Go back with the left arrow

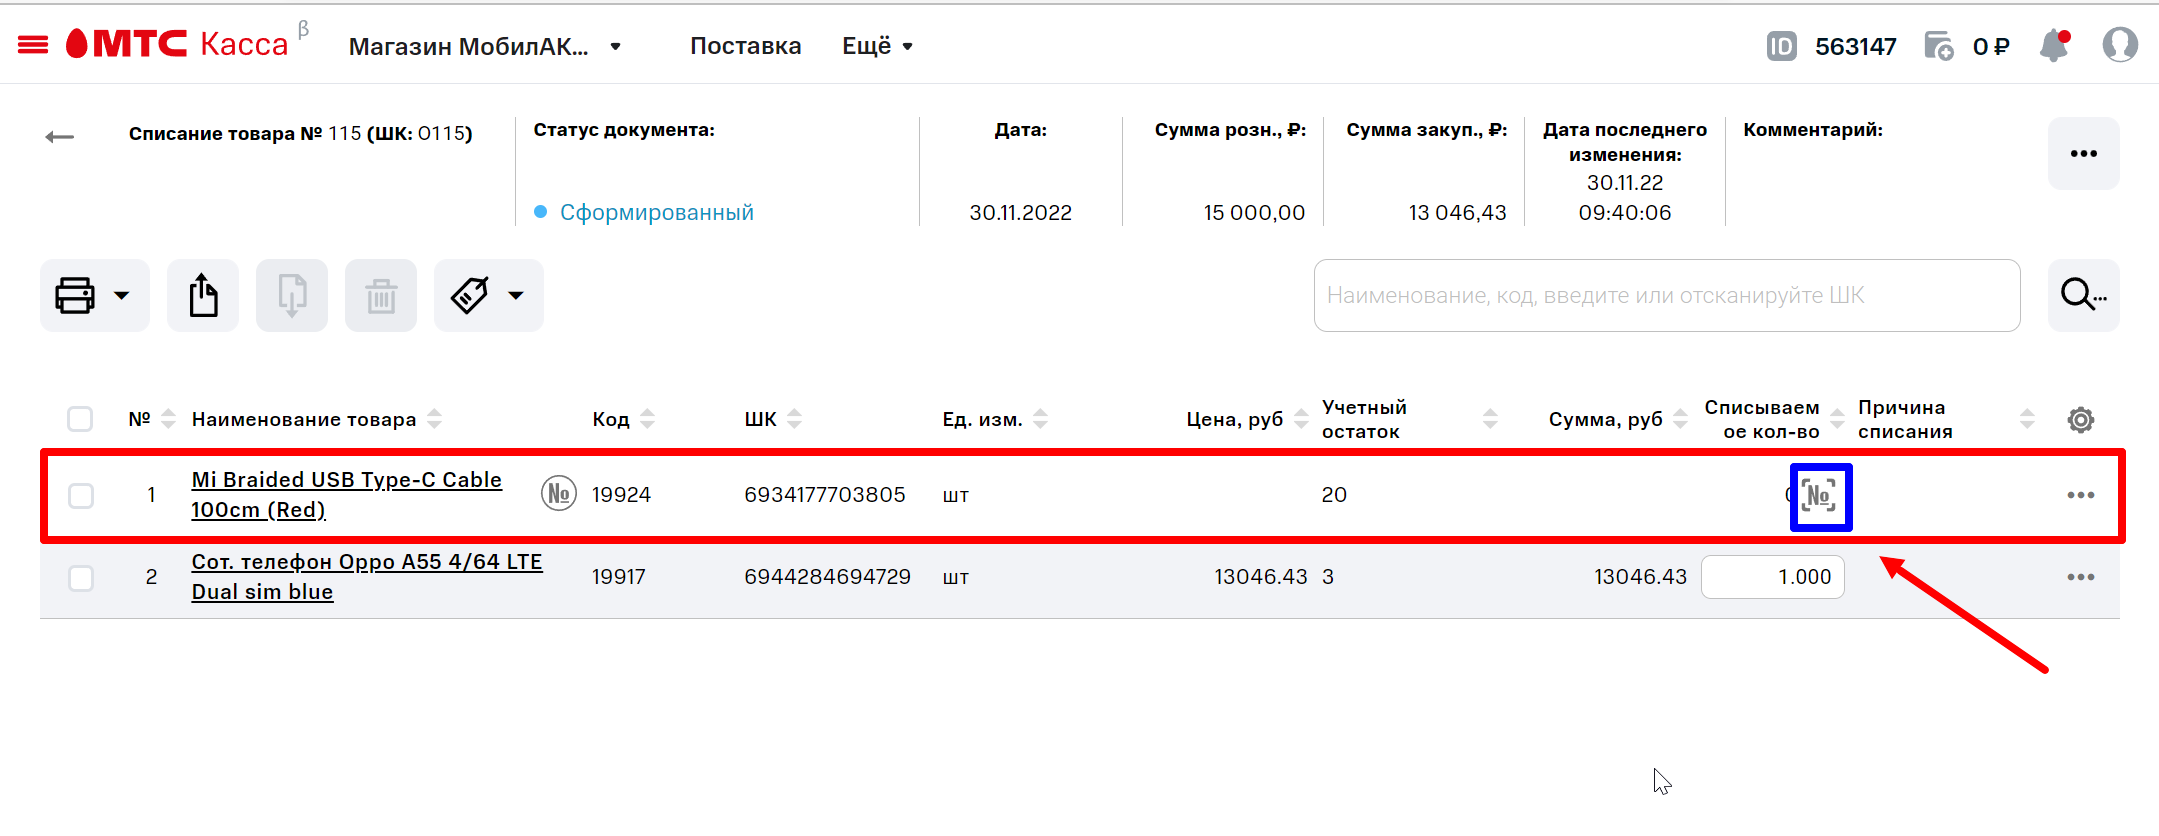point(60,136)
